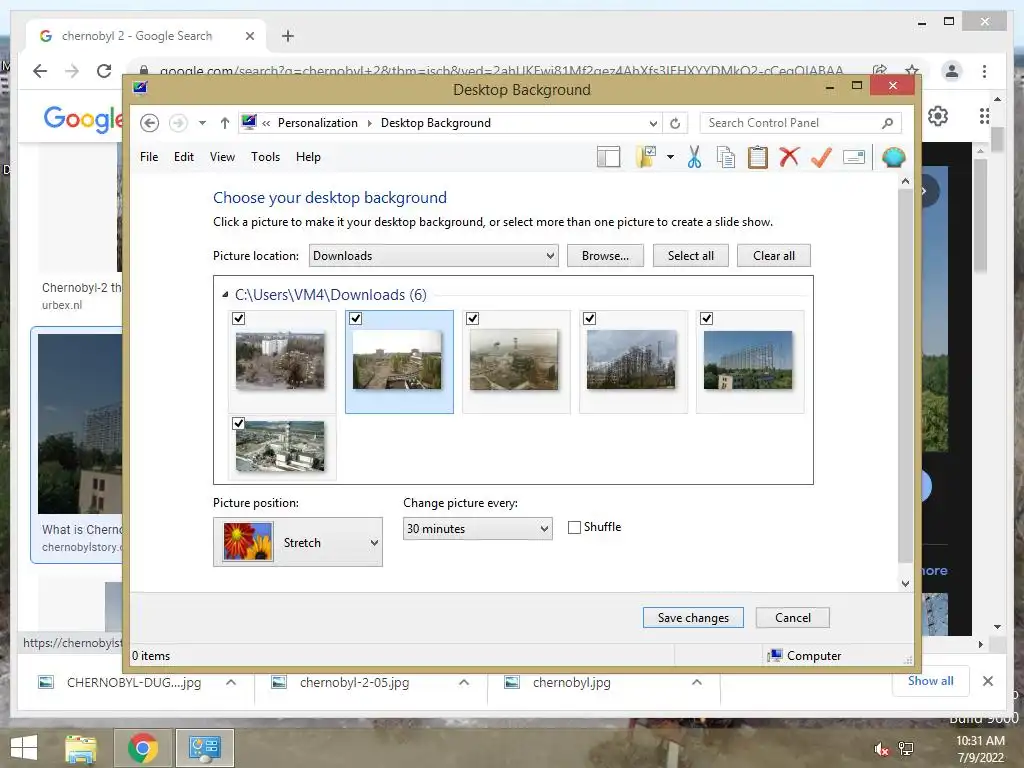This screenshot has height=768, width=1024.
Task: Open Google apps grid icon
Action: coord(984,116)
